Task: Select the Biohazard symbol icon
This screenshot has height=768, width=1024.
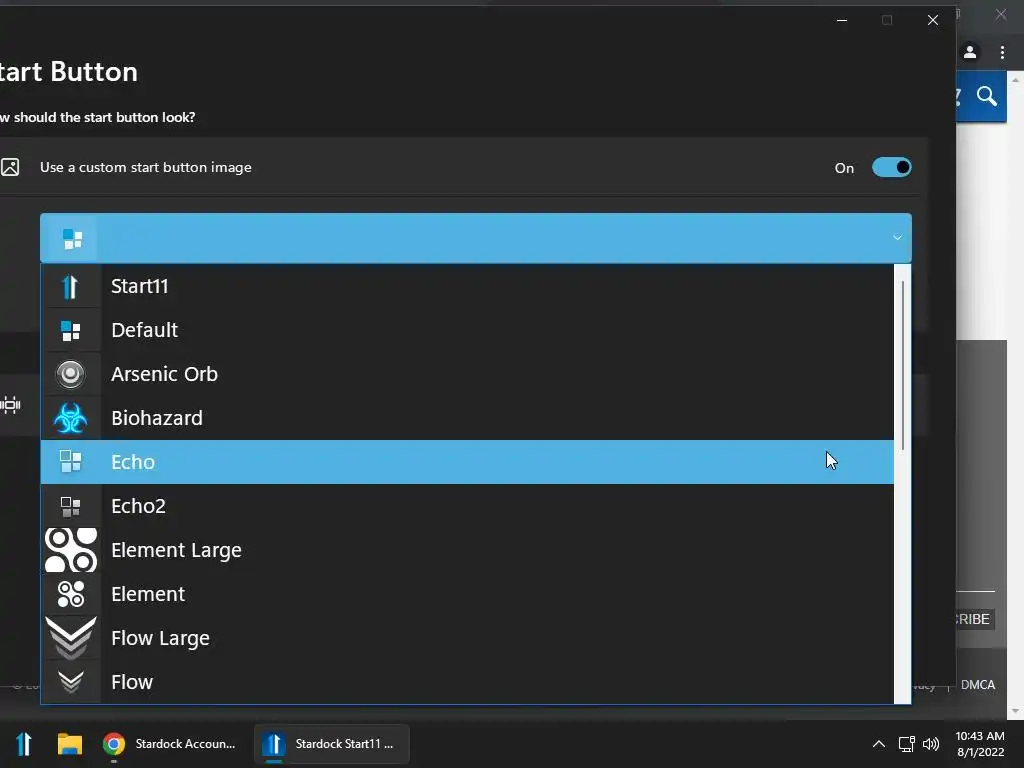Action: pyautogui.click(x=71, y=418)
